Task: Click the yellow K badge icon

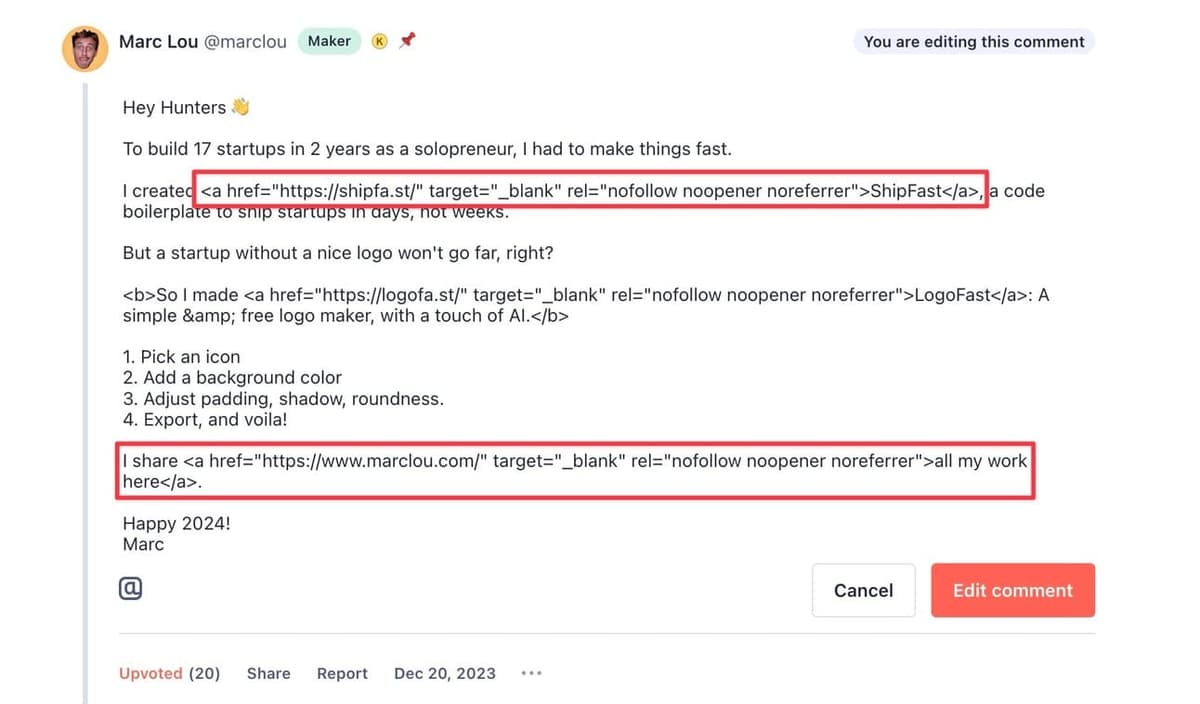Action: 379,42
